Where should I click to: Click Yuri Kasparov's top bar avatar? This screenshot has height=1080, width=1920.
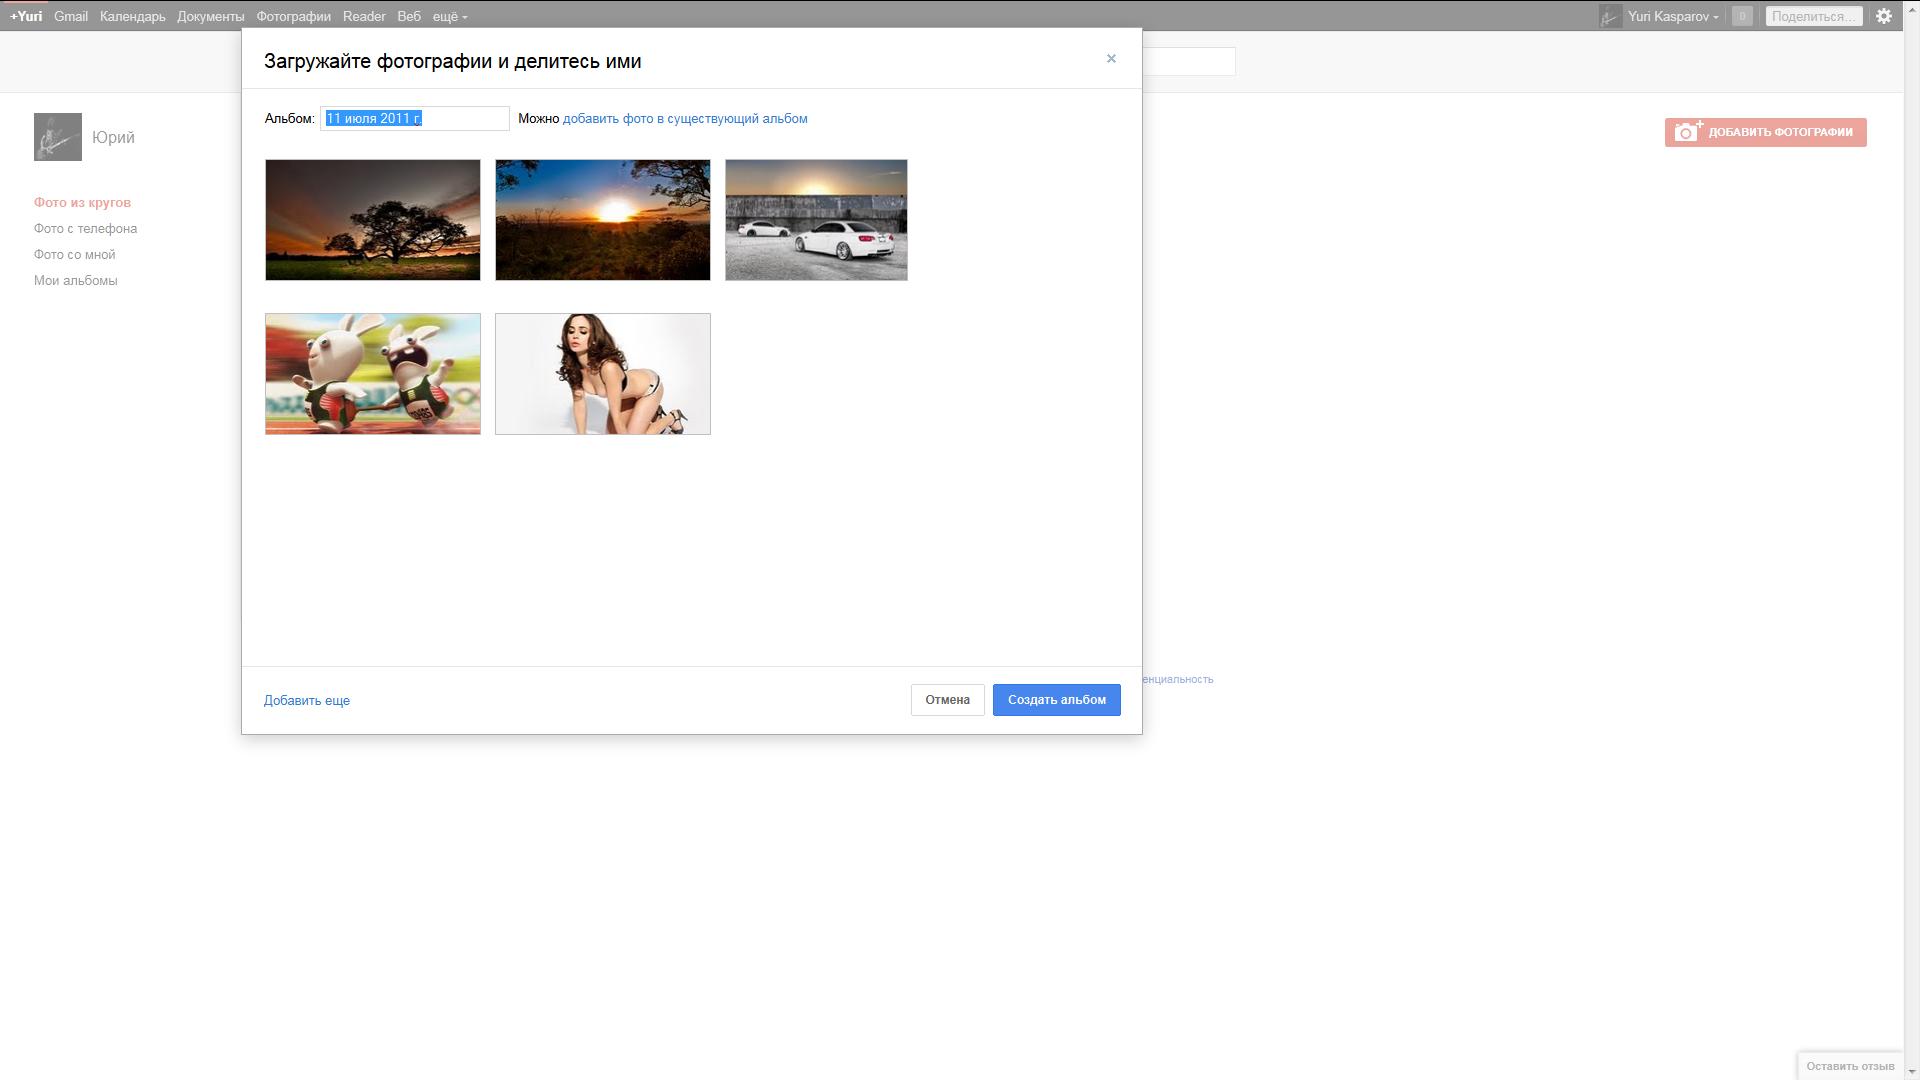pyautogui.click(x=1610, y=16)
